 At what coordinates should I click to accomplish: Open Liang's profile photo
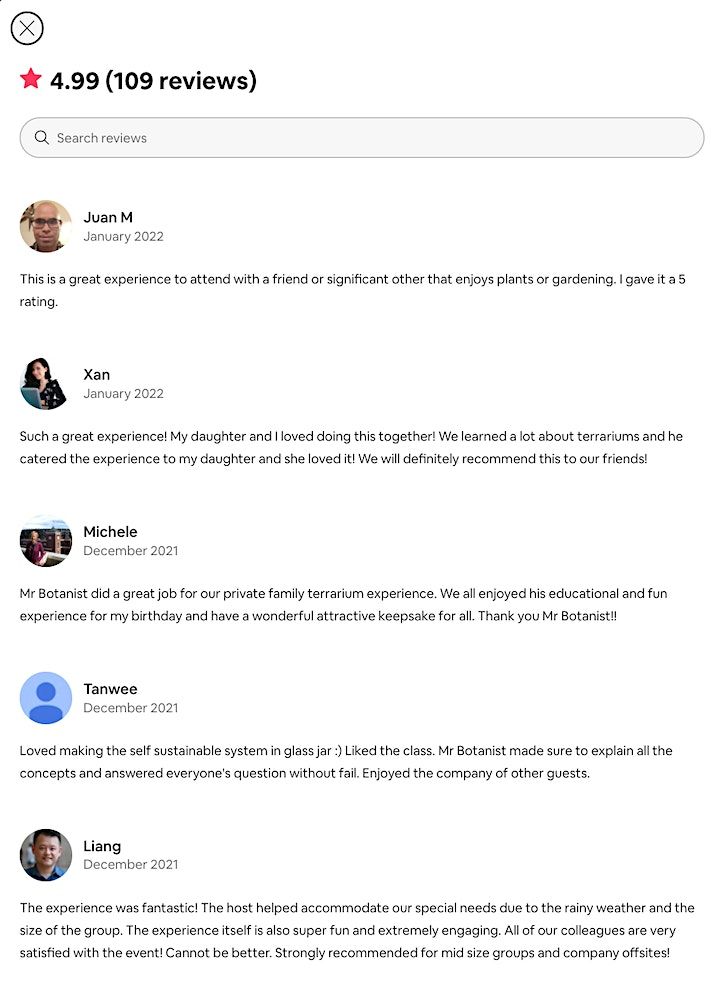(45, 854)
